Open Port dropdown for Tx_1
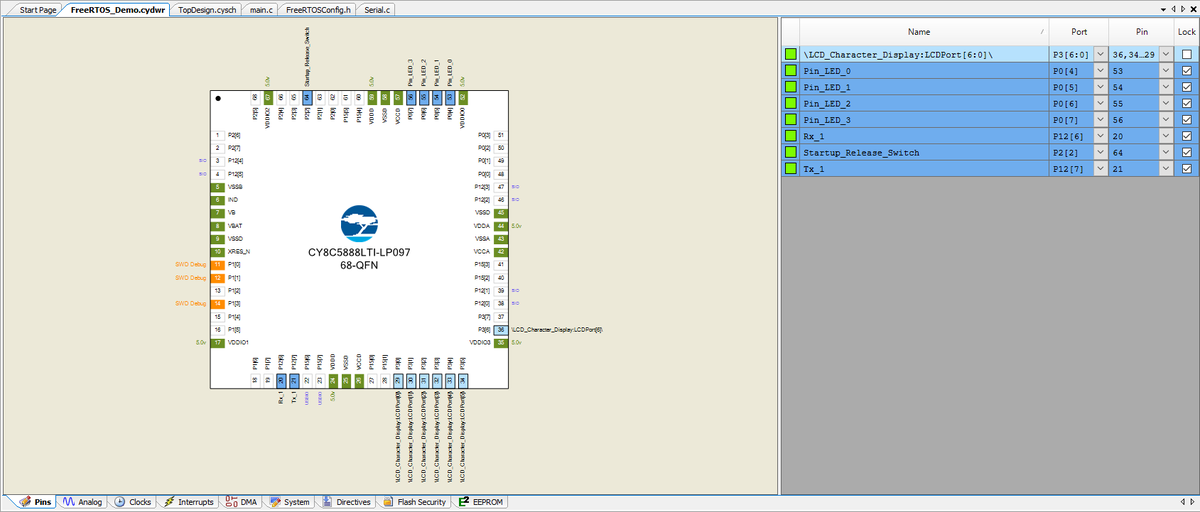This screenshot has height=512, width=1200. 1101,169
